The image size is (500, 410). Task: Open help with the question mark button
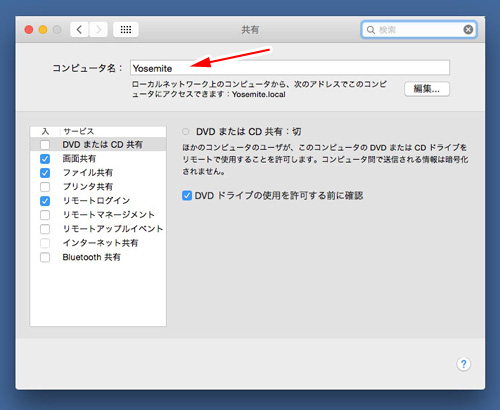[463, 364]
